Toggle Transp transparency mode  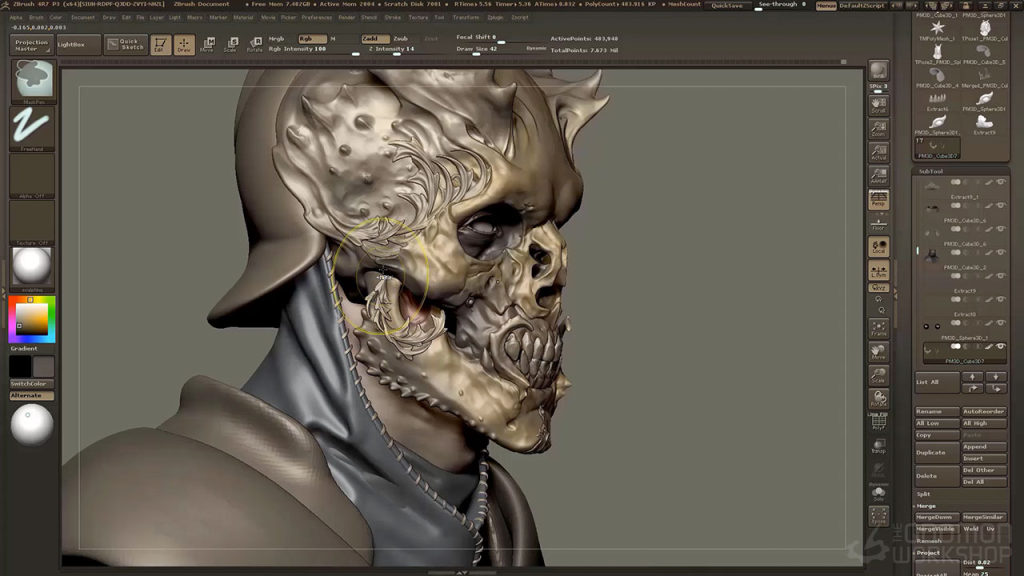pyautogui.click(x=878, y=446)
